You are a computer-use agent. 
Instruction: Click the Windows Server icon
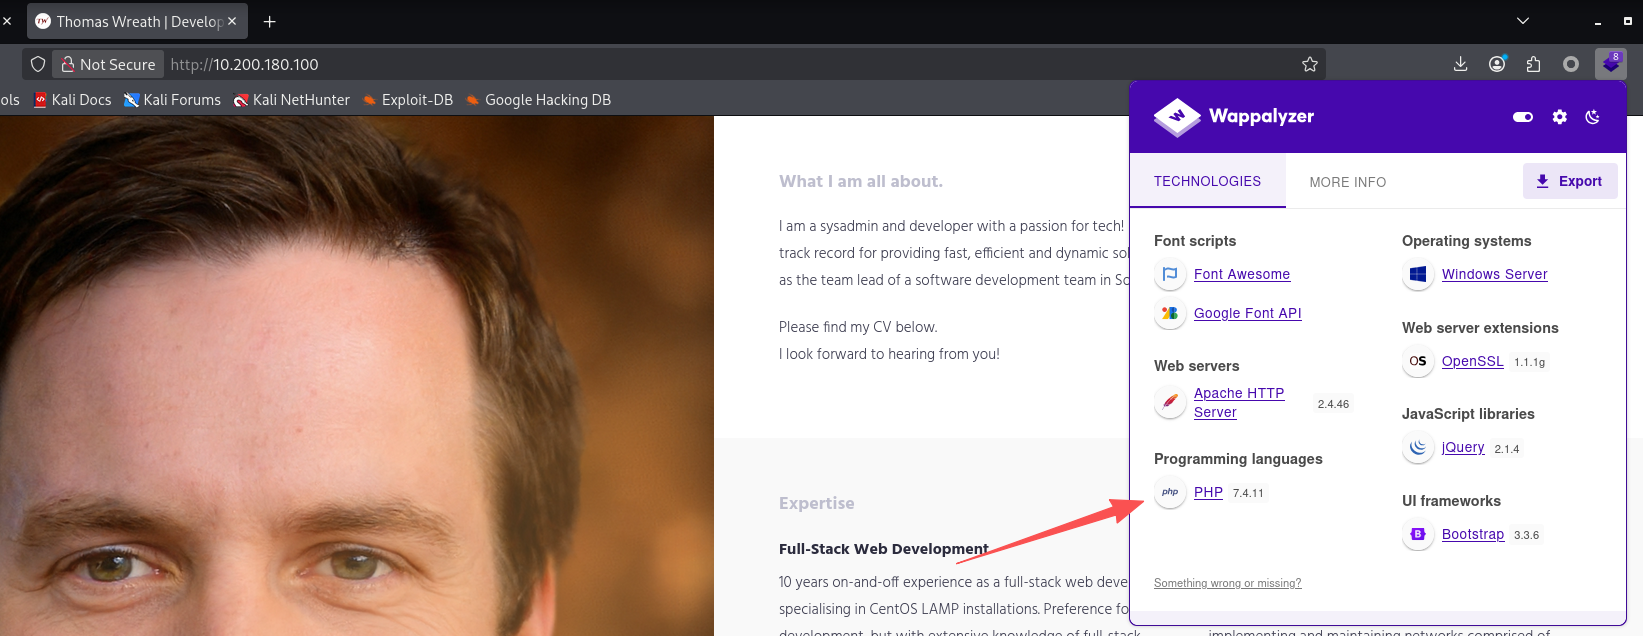(x=1417, y=274)
